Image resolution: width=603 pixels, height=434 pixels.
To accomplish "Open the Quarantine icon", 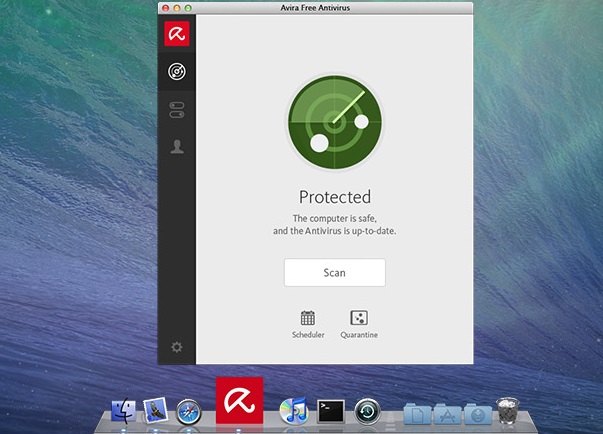I will click(x=359, y=319).
